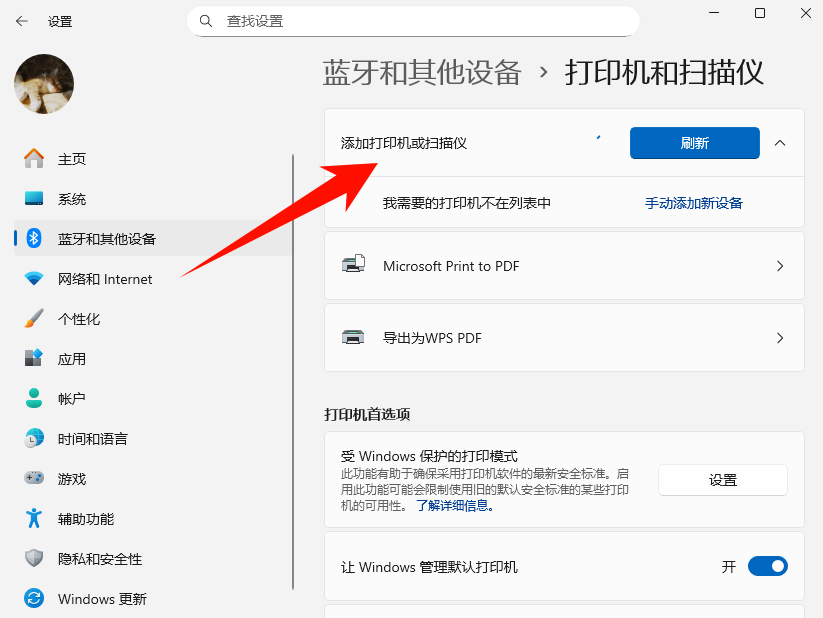The width and height of the screenshot is (823, 618).
Task: Click the 刷新 button
Action: [694, 143]
